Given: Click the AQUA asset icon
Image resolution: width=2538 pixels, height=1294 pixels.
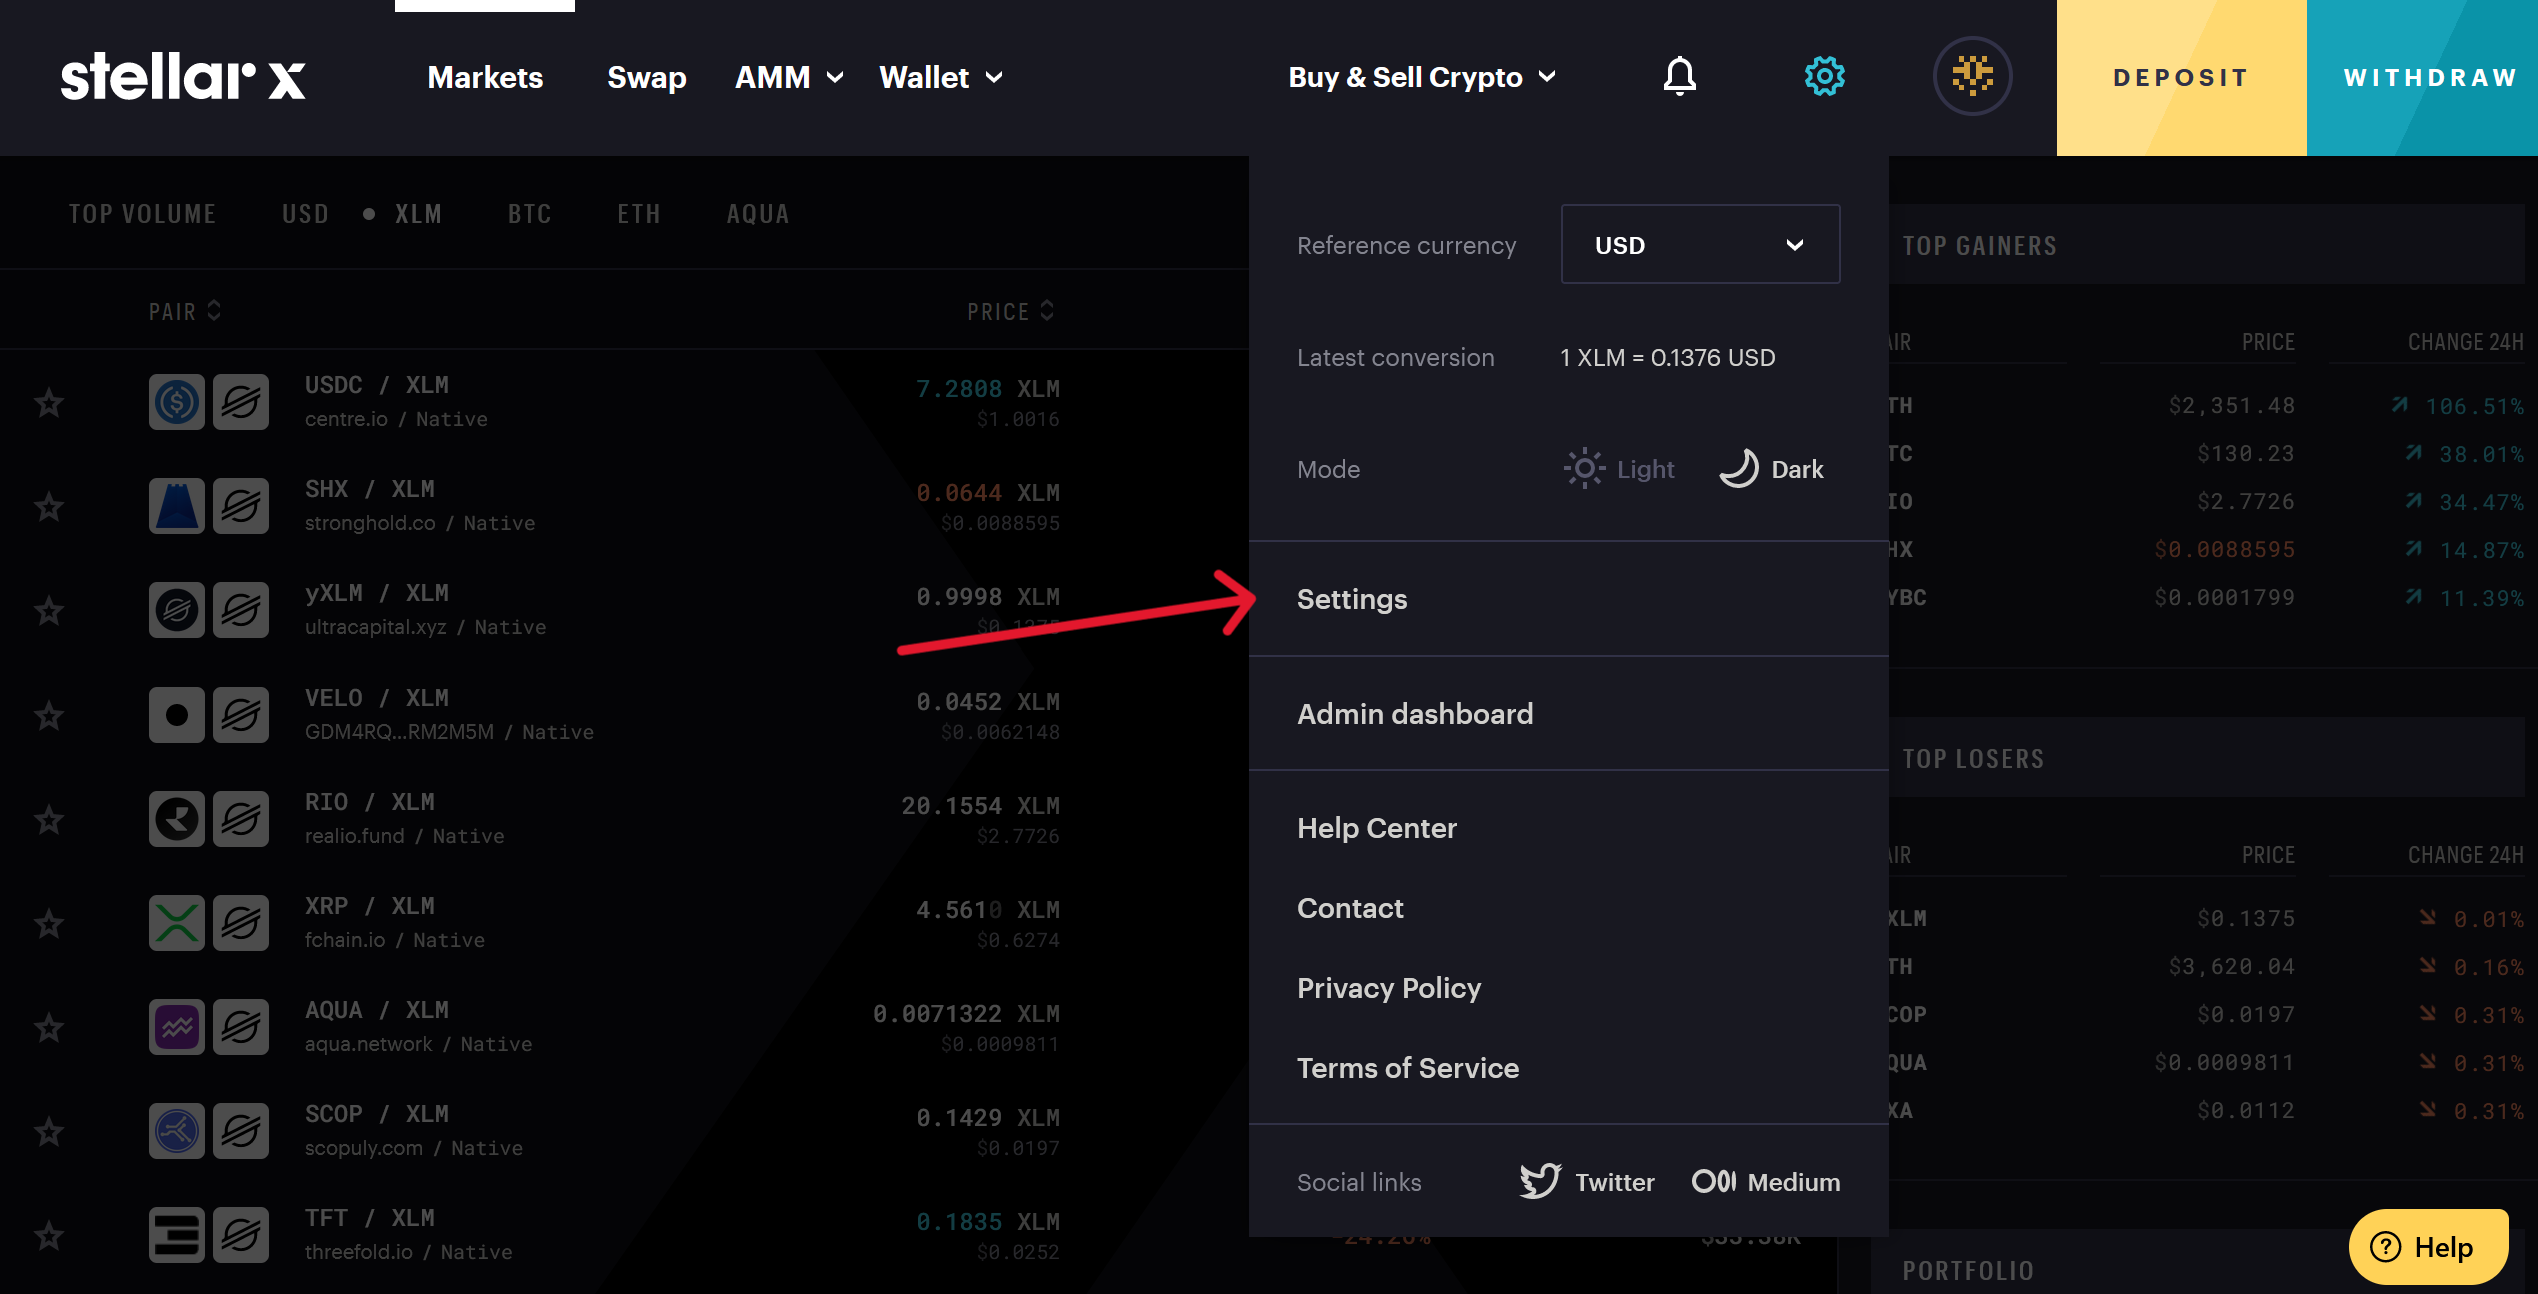Looking at the screenshot, I should point(177,1027).
